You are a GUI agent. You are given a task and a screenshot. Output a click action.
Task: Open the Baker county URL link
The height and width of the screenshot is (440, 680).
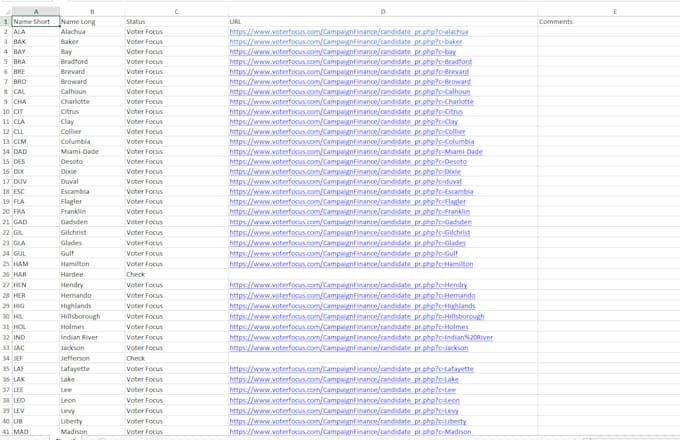(x=346, y=42)
